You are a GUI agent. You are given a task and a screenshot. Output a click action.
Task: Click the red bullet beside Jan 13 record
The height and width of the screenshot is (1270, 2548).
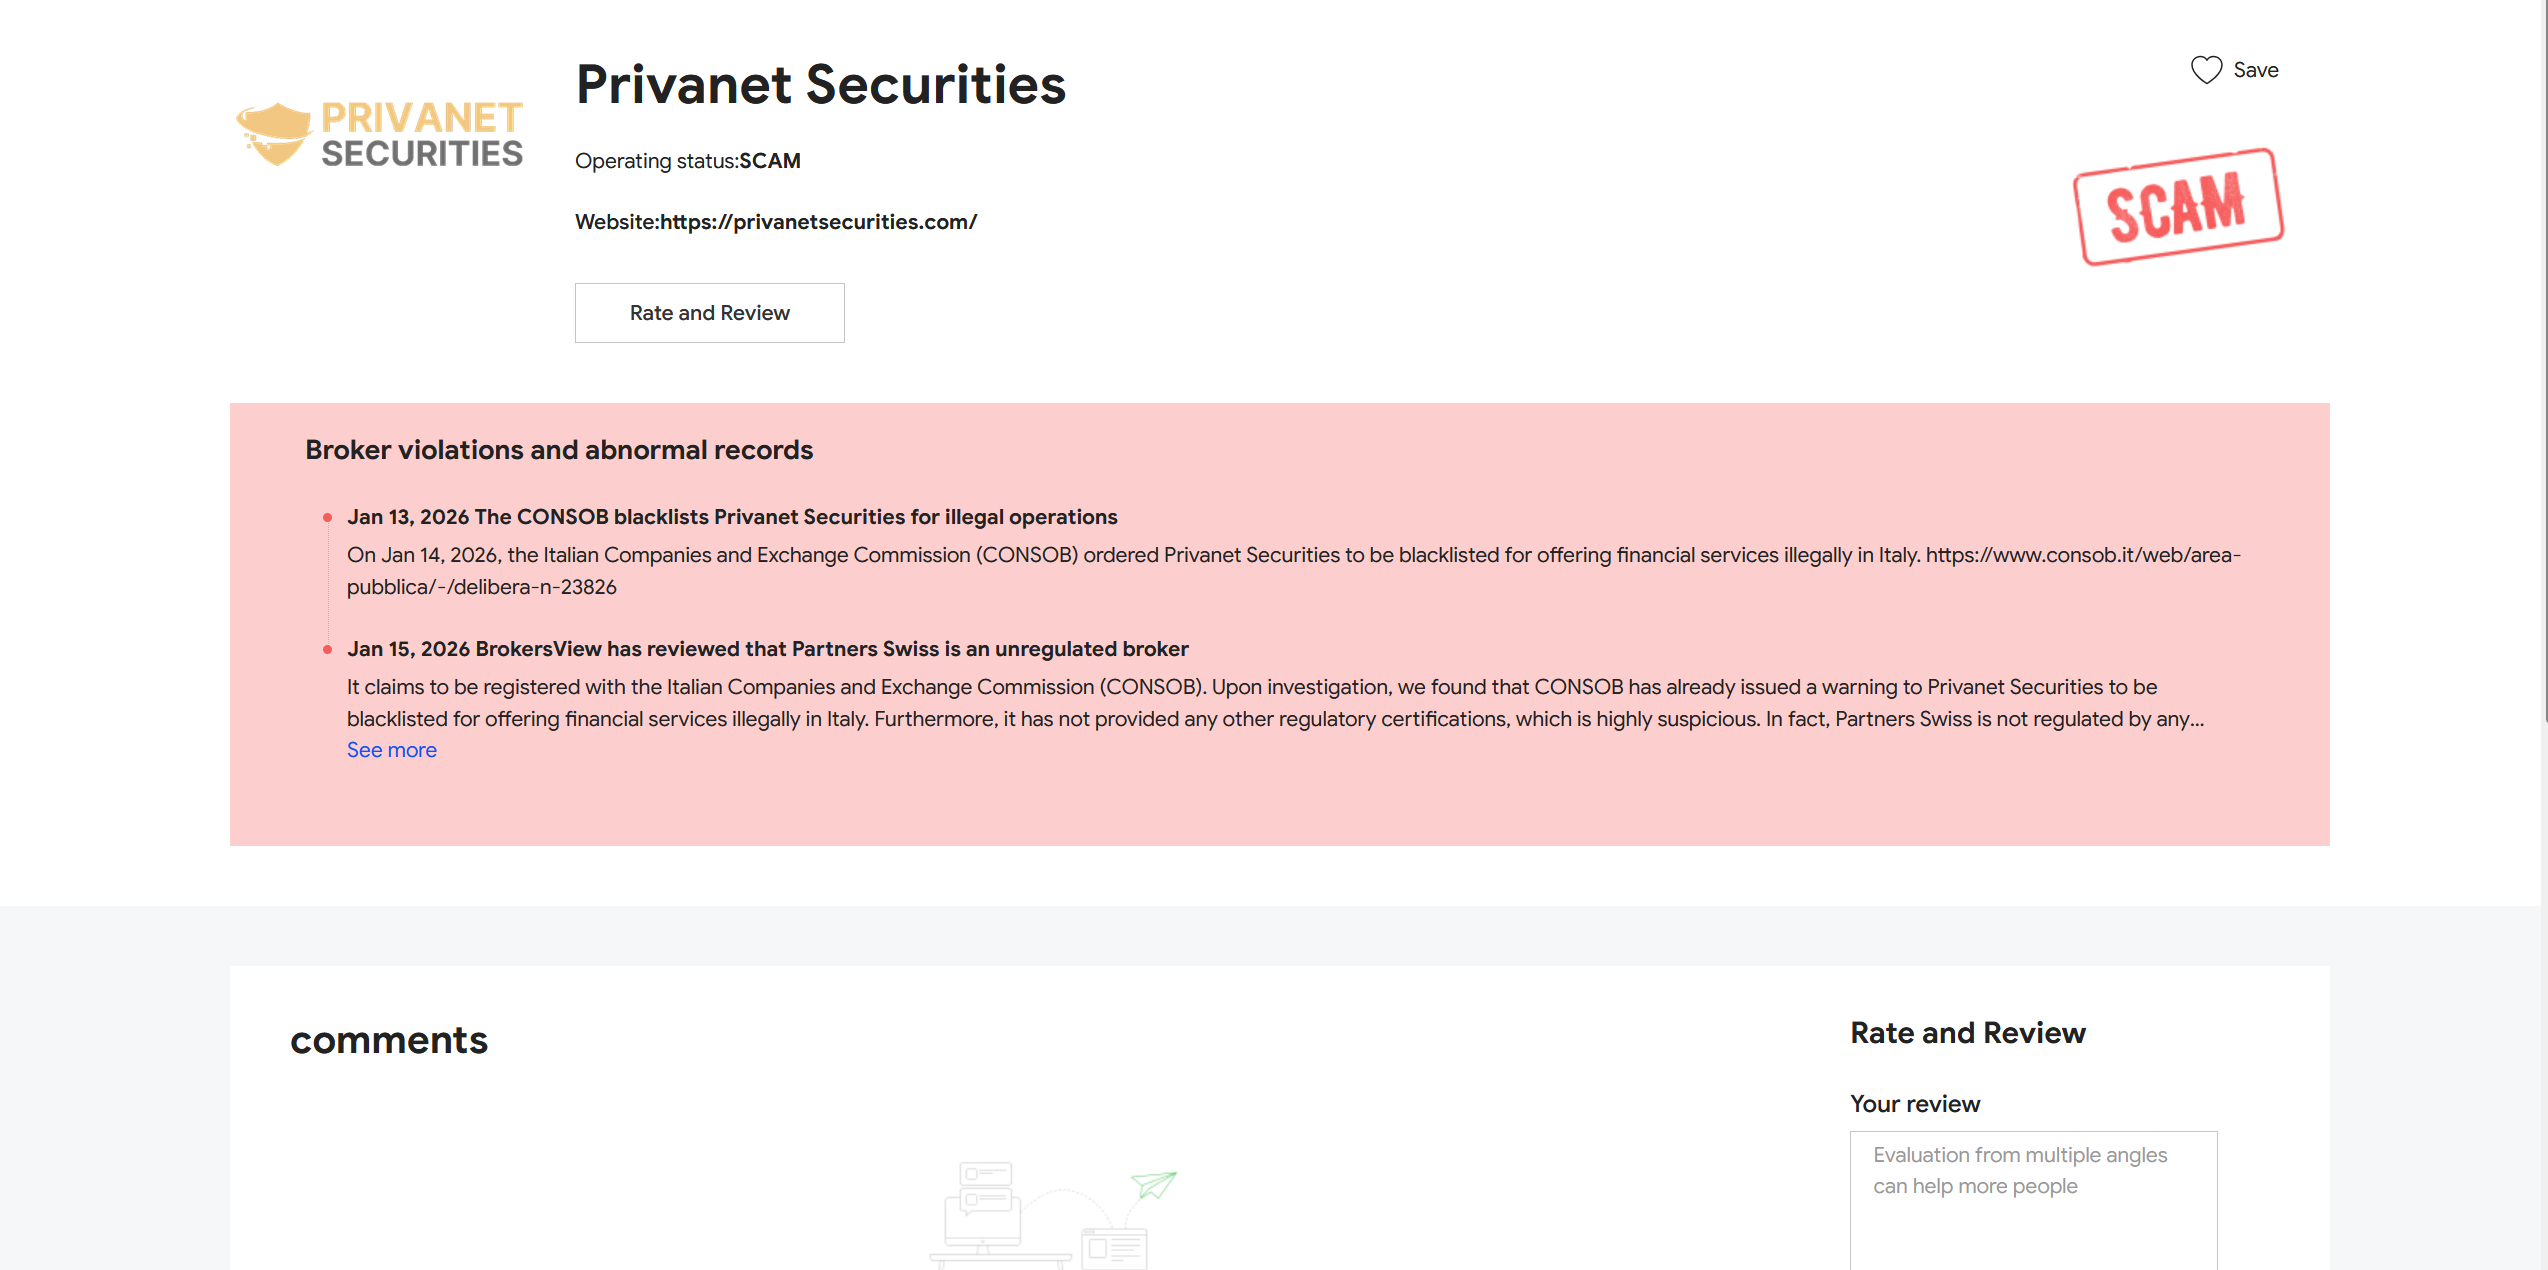pyautogui.click(x=327, y=518)
